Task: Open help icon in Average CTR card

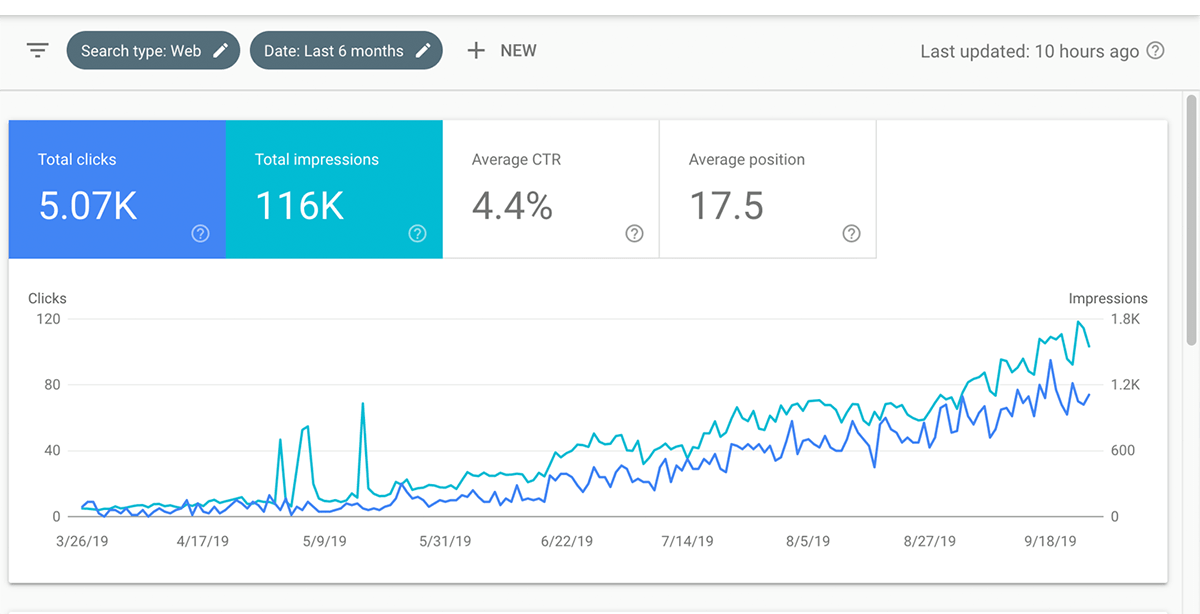Action: tap(634, 233)
